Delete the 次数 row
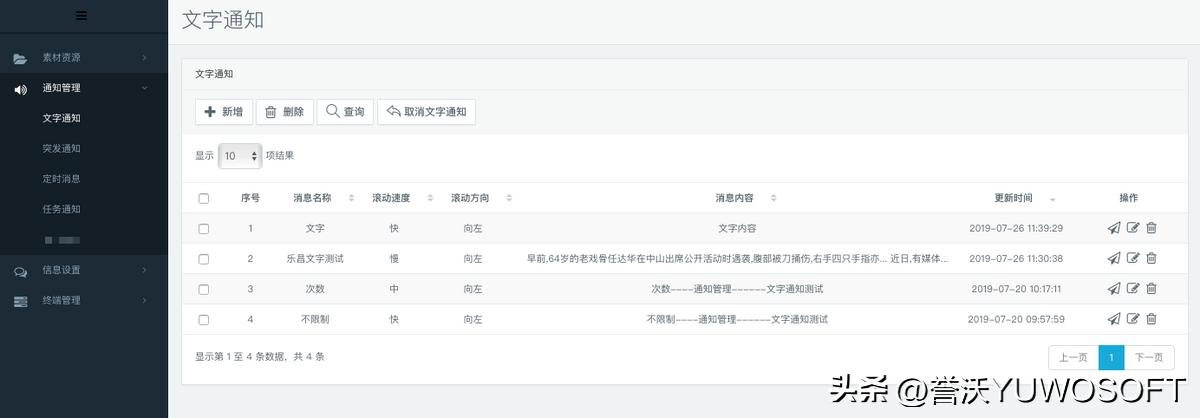 [1151, 289]
